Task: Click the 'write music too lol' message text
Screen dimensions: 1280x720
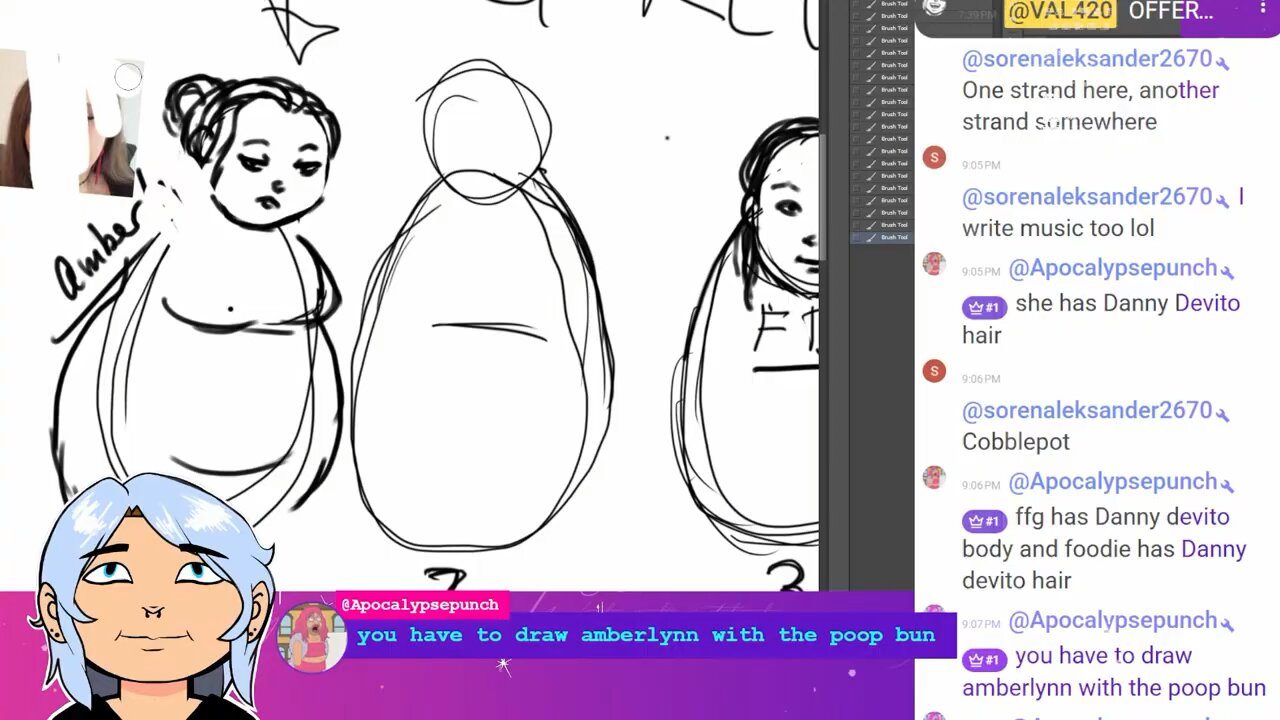Action: point(1058,228)
